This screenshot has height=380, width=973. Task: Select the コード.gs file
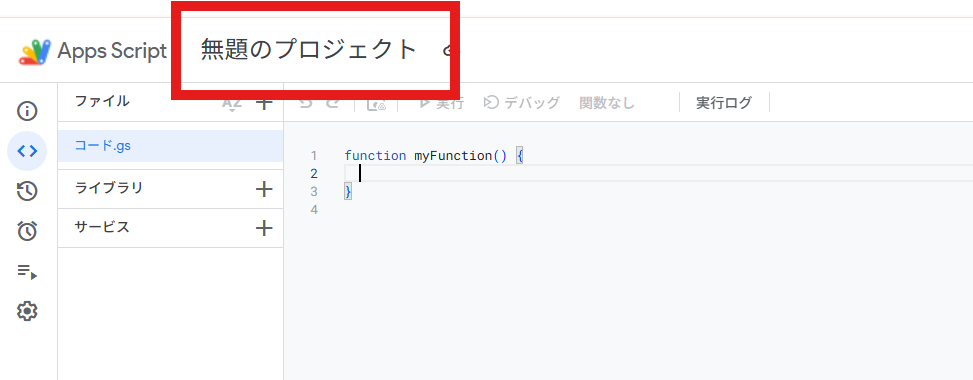point(170,146)
